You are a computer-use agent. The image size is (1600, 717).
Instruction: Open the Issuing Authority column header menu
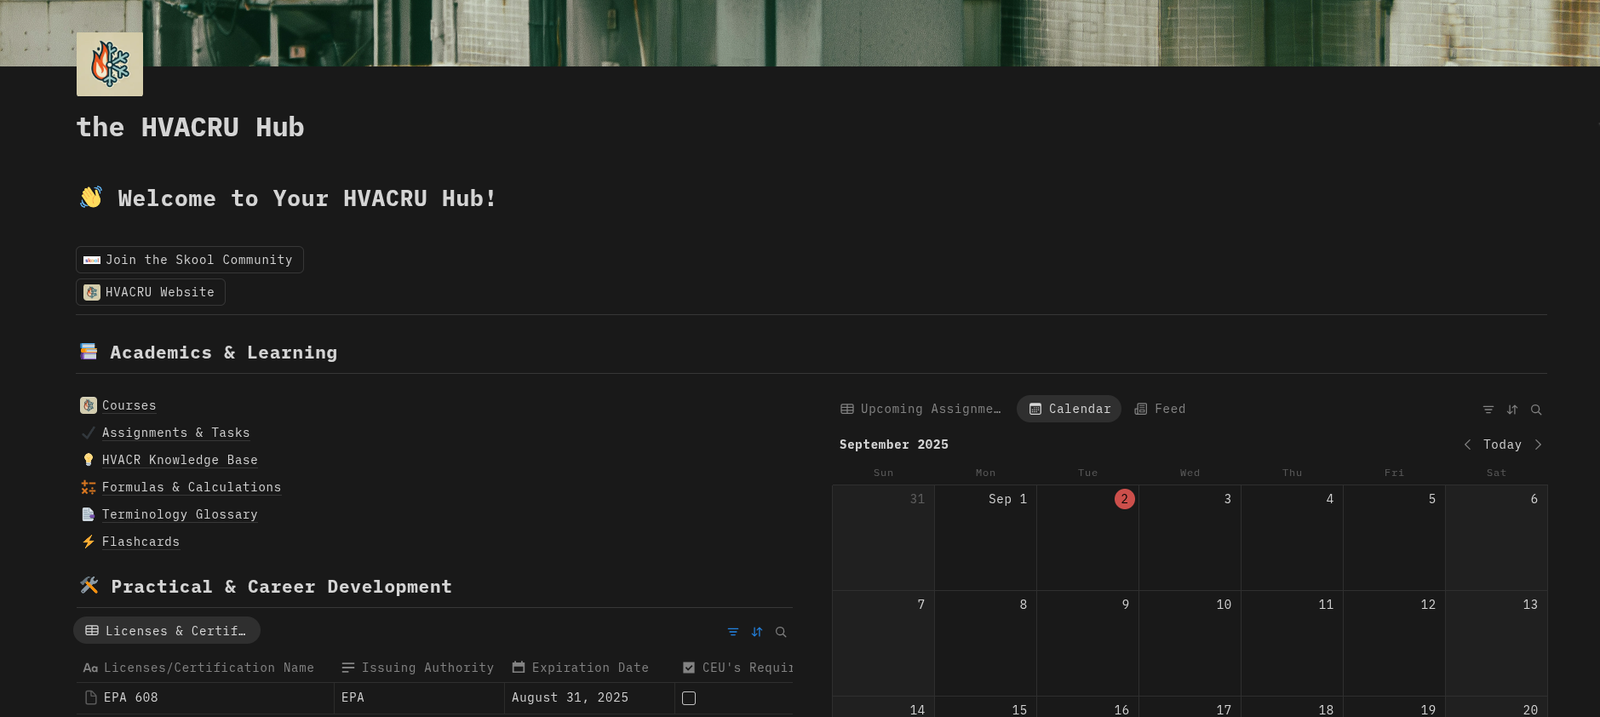point(418,668)
